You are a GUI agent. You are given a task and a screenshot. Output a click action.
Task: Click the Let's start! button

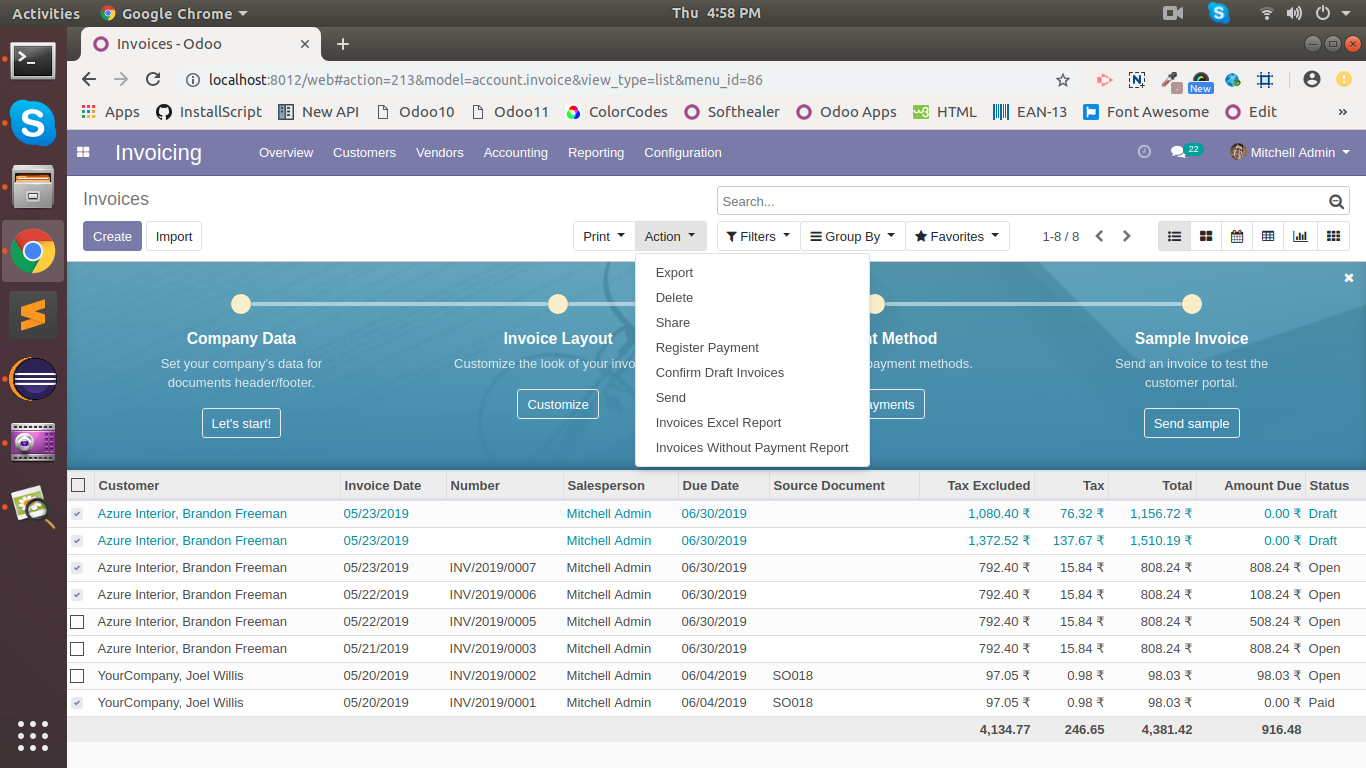coord(241,423)
